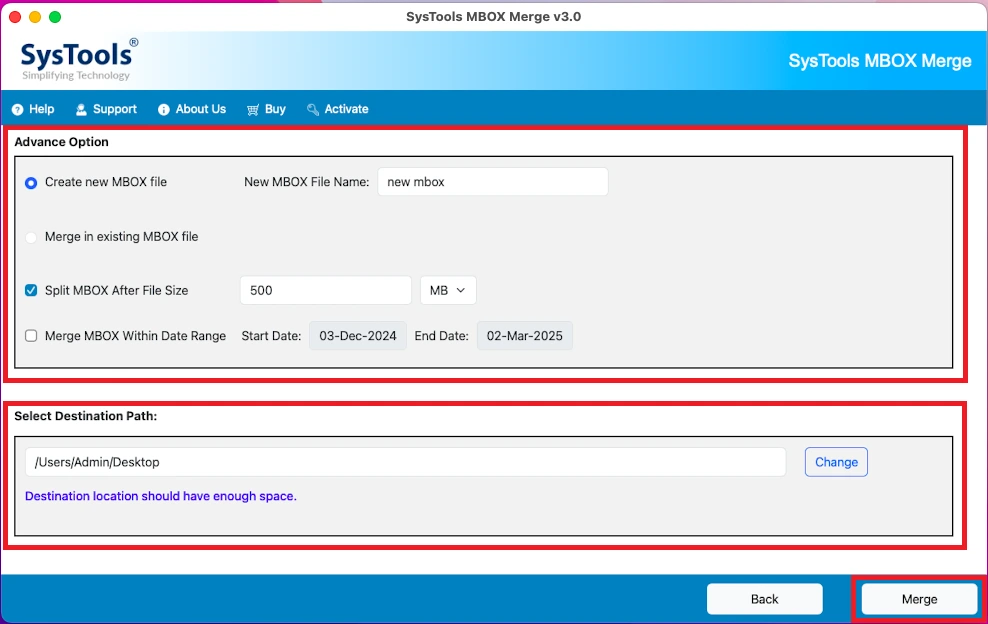The height and width of the screenshot is (624, 988).
Task: Click the Support person icon
Action: (x=81, y=110)
